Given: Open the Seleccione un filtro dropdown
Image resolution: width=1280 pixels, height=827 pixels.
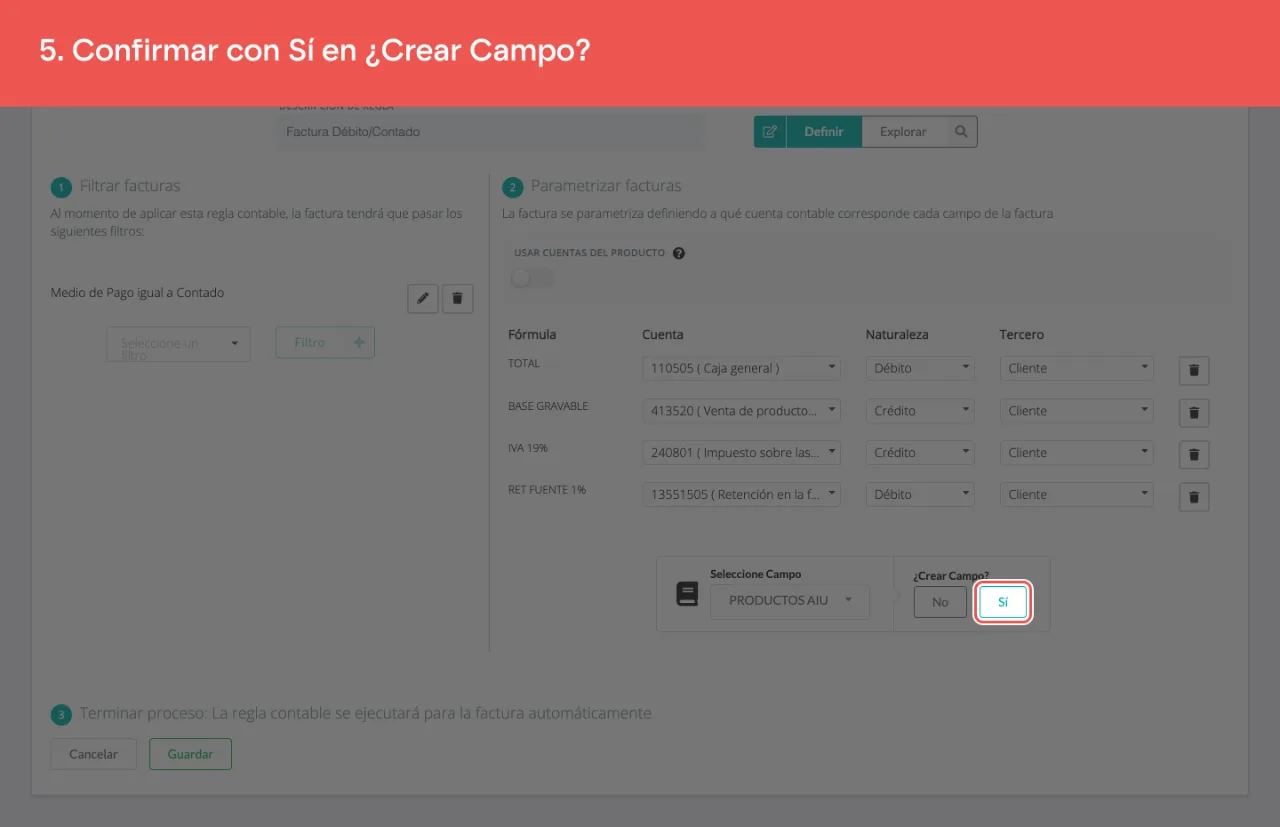Looking at the screenshot, I should (178, 343).
